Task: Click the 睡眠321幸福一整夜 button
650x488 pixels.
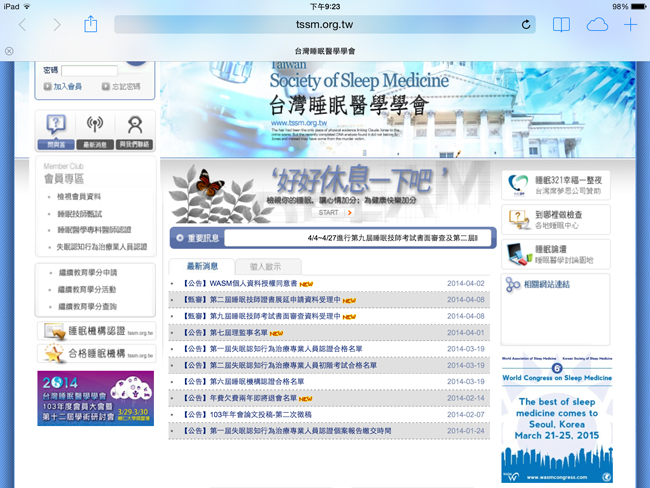Action: (555, 185)
